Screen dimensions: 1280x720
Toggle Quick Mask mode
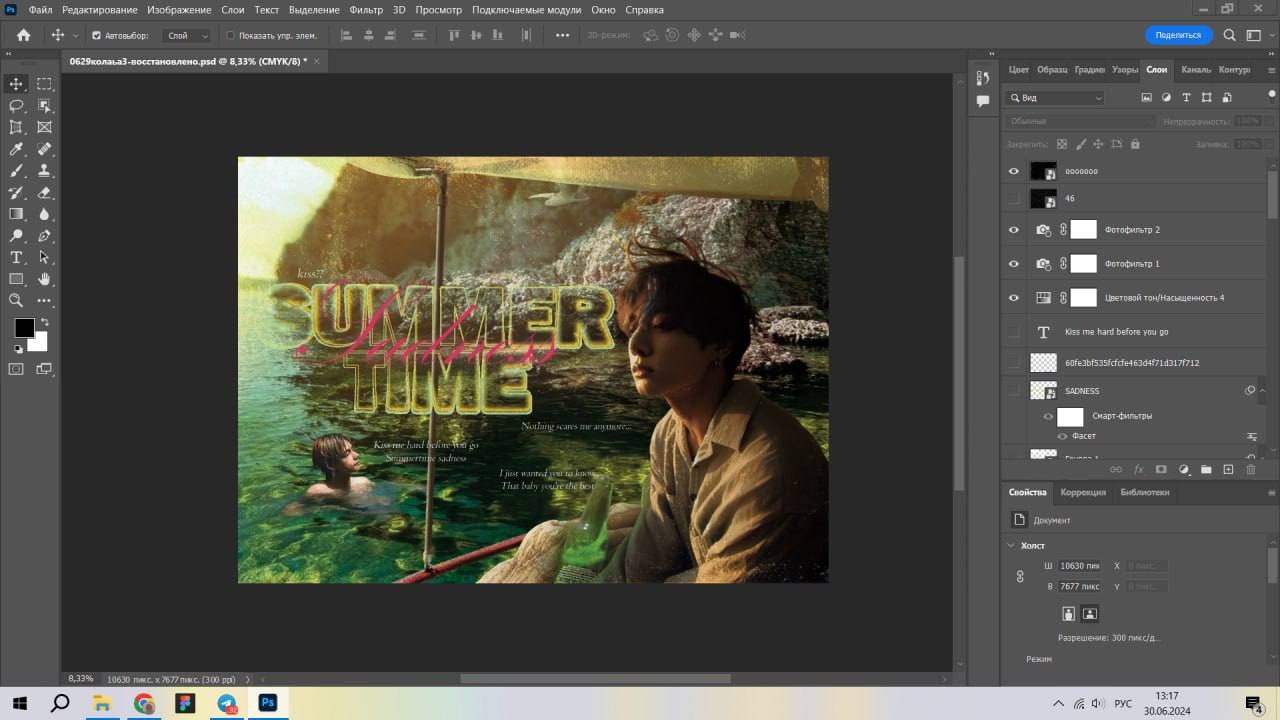pyautogui.click(x=16, y=369)
